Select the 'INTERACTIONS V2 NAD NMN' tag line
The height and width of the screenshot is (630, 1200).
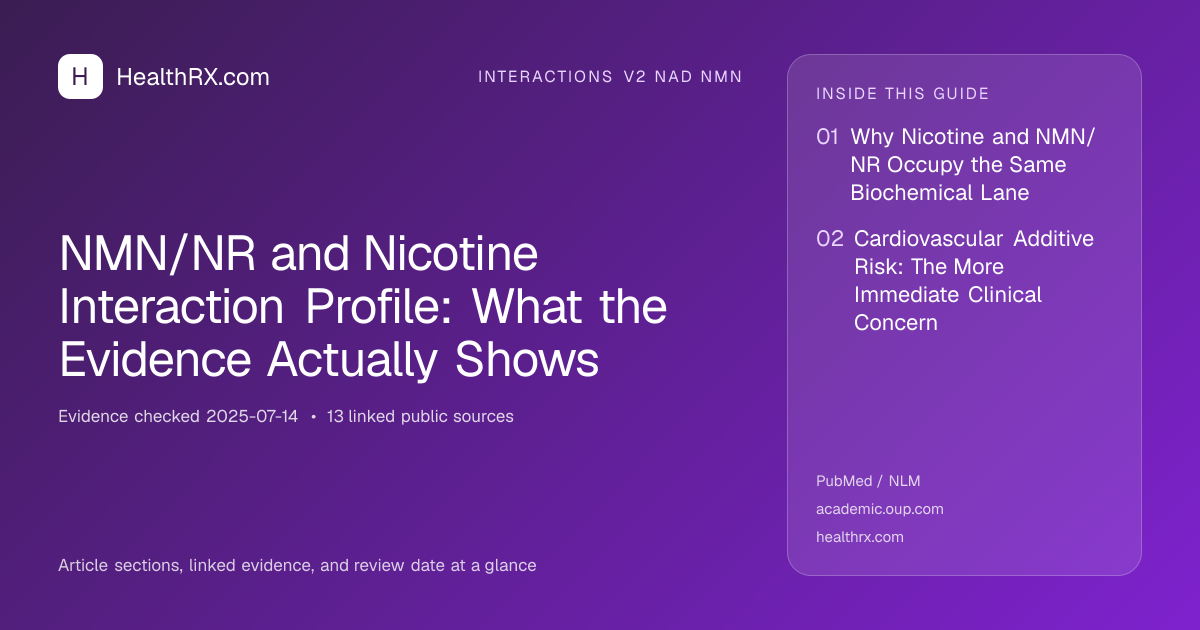[x=610, y=77]
